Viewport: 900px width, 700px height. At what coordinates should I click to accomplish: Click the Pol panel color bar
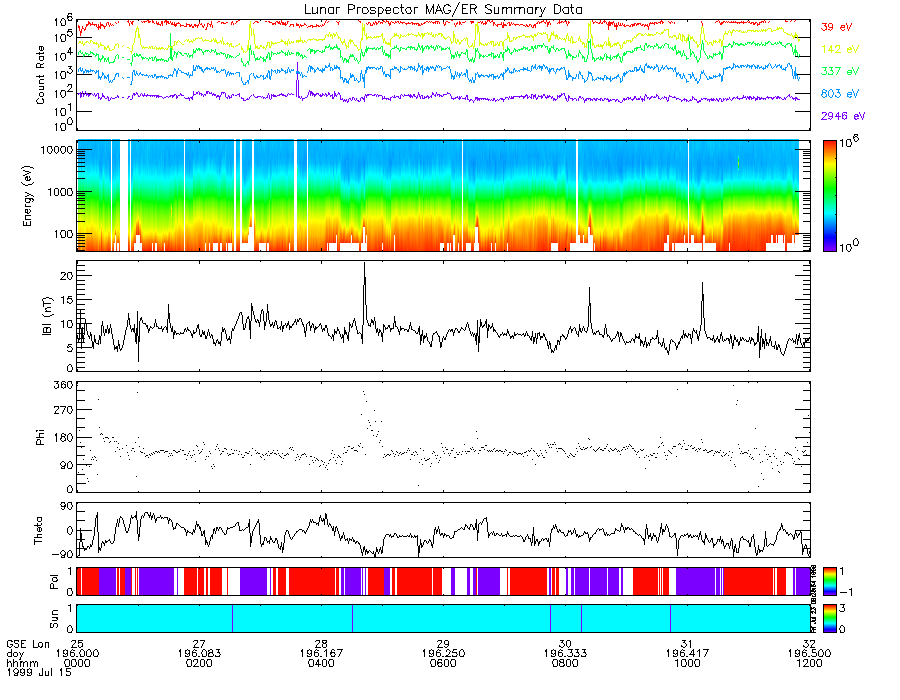point(829,582)
